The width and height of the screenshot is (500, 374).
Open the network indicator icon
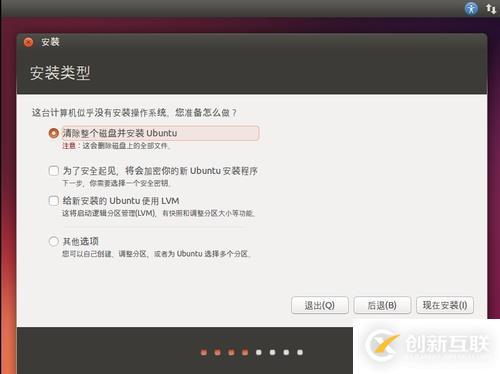pyautogui.click(x=491, y=9)
